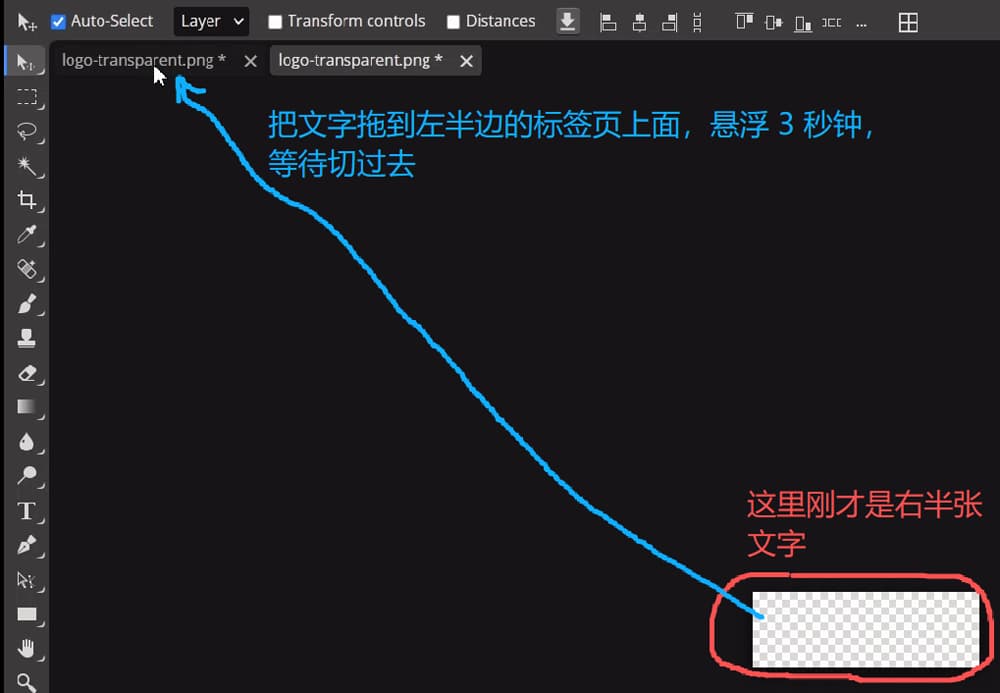Click the transparent checkerboard canvas

[865, 629]
